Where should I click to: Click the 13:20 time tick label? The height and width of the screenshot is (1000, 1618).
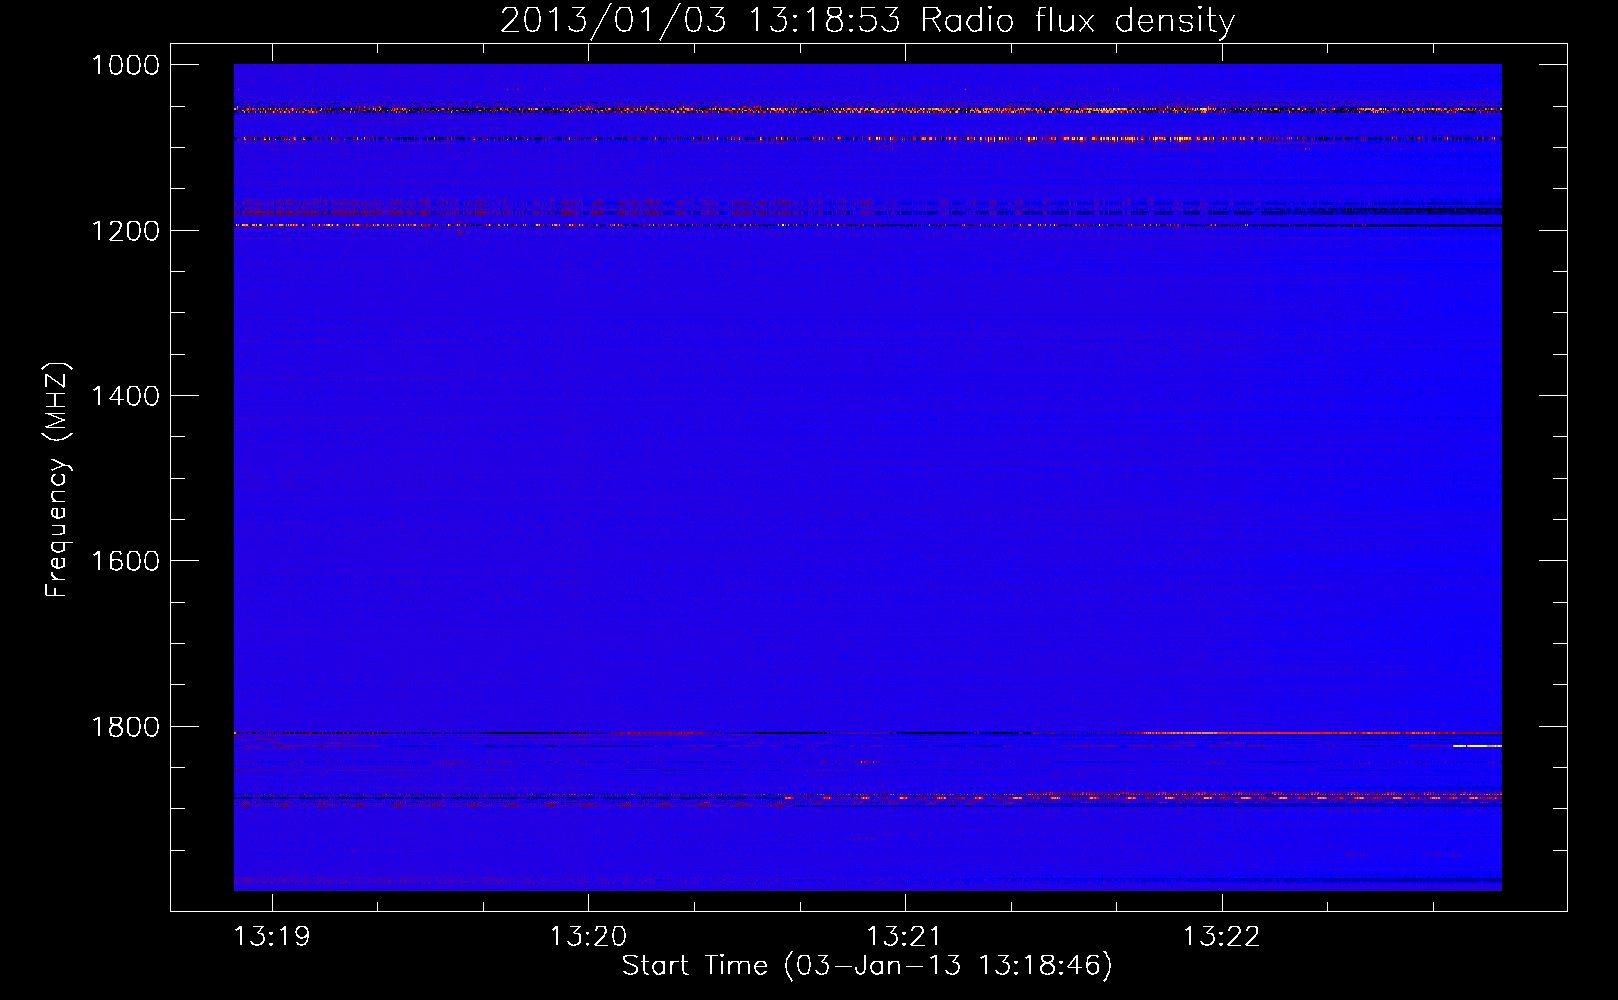(x=589, y=937)
